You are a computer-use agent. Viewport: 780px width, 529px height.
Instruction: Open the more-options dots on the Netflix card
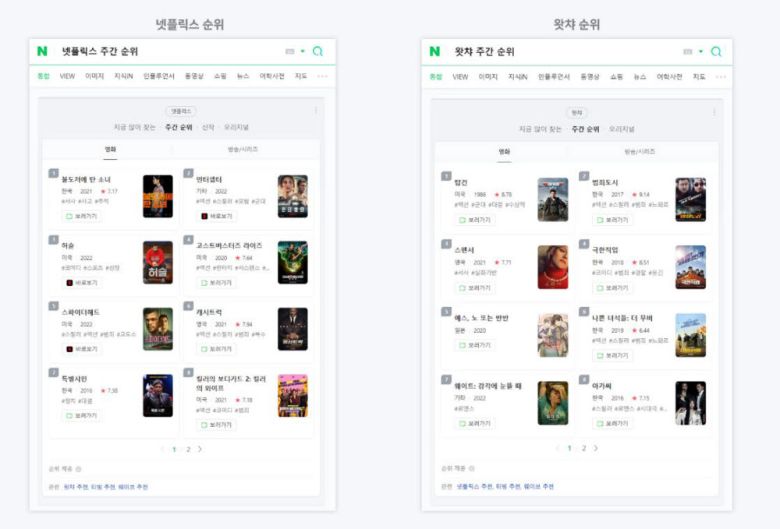pos(316,111)
